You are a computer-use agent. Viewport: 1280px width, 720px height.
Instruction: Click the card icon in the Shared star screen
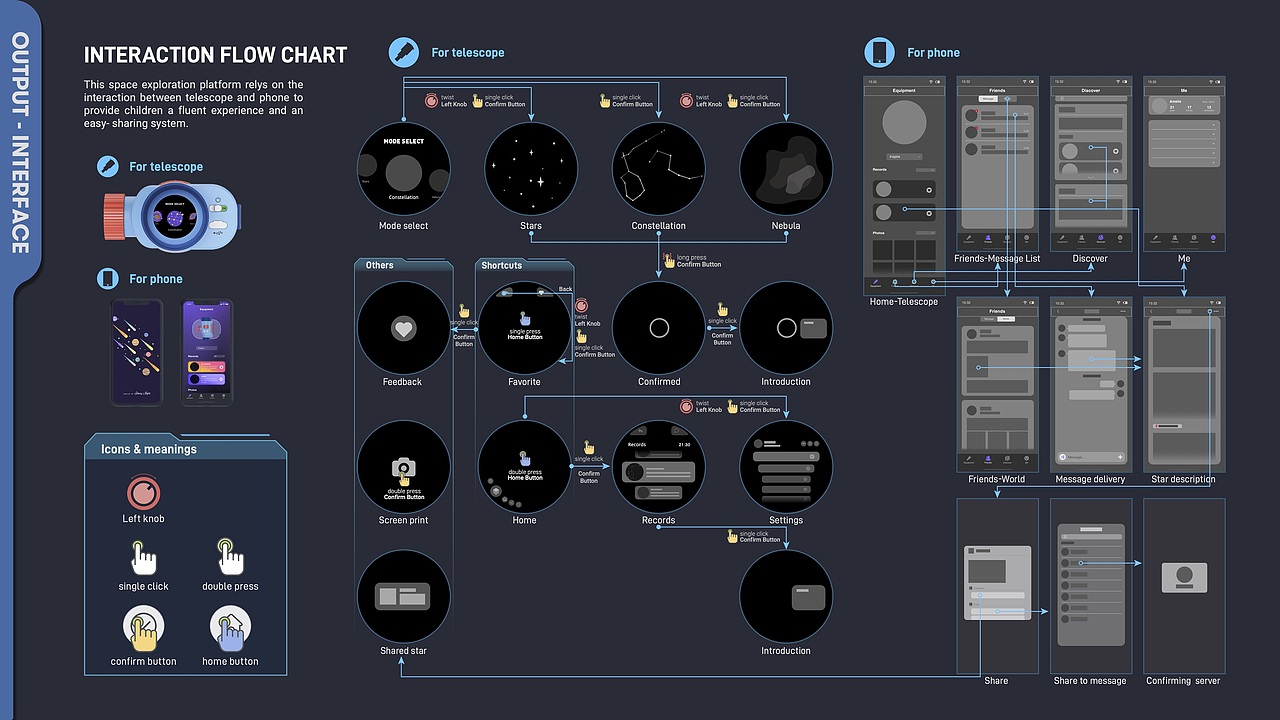coord(402,596)
